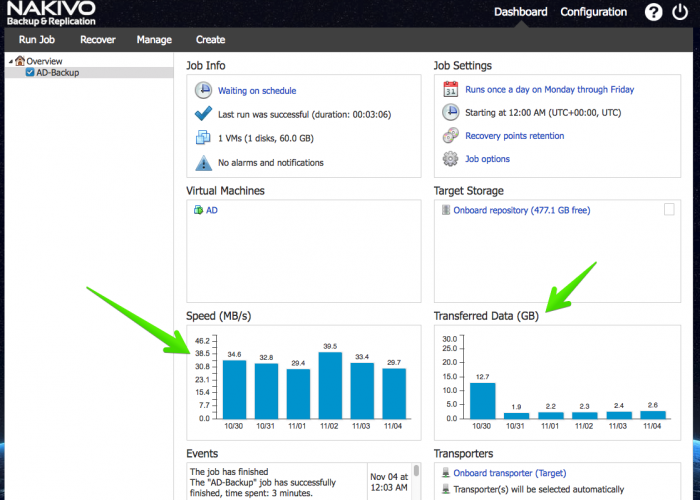Click the 11/01 speed bar labeled 29.4
This screenshot has width=700, height=500.
298,394
